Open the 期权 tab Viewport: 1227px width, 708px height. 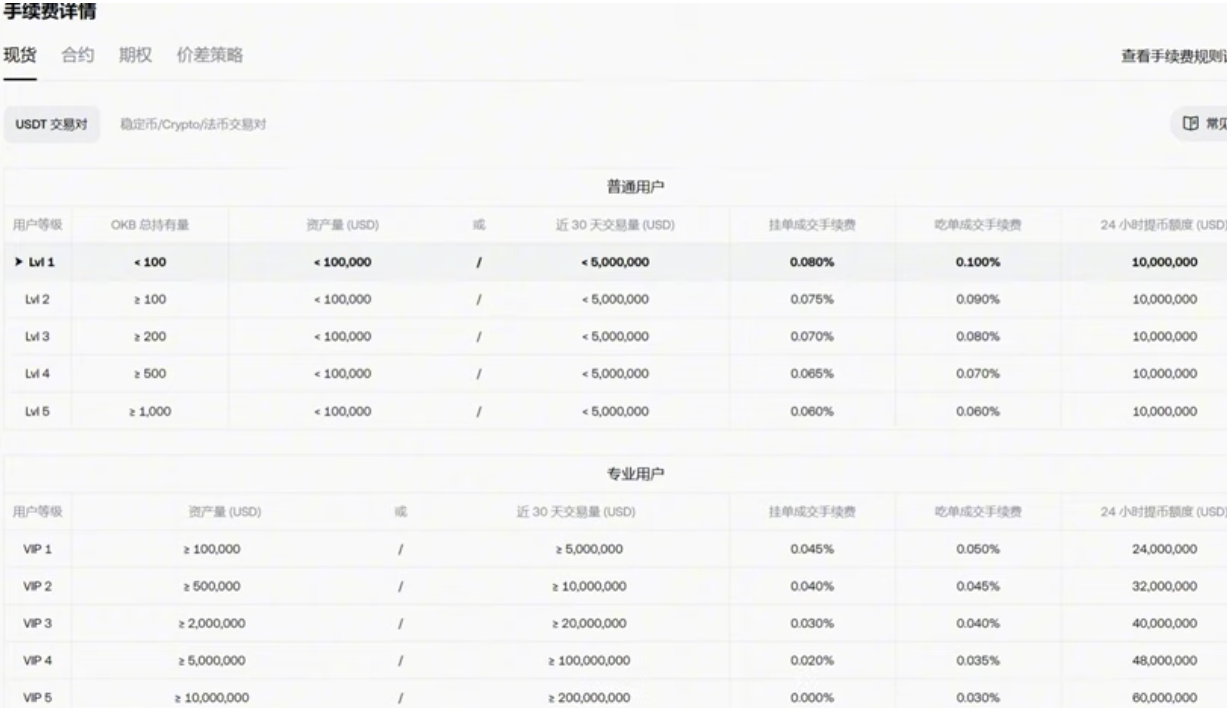[x=135, y=54]
